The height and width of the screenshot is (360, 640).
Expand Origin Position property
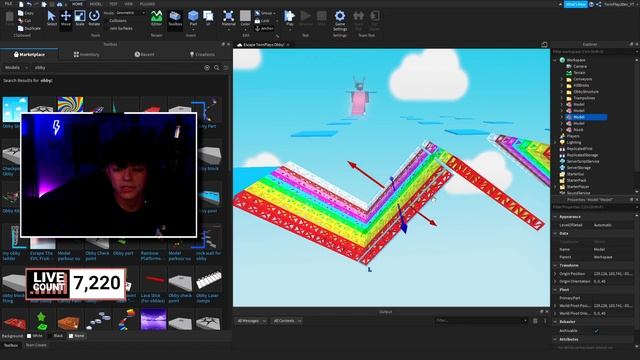(x=555, y=274)
